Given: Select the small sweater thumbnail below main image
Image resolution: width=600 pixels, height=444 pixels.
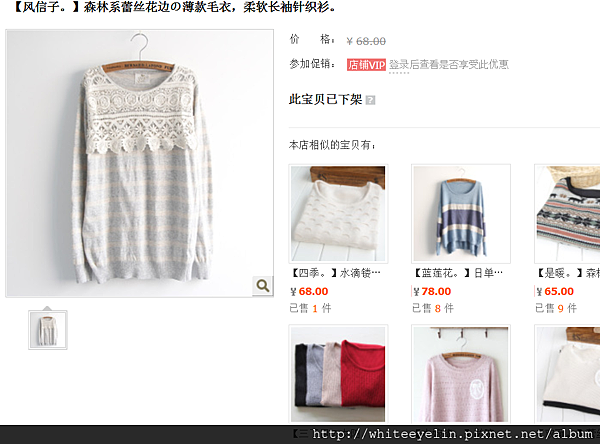Looking at the screenshot, I should coord(48,330).
